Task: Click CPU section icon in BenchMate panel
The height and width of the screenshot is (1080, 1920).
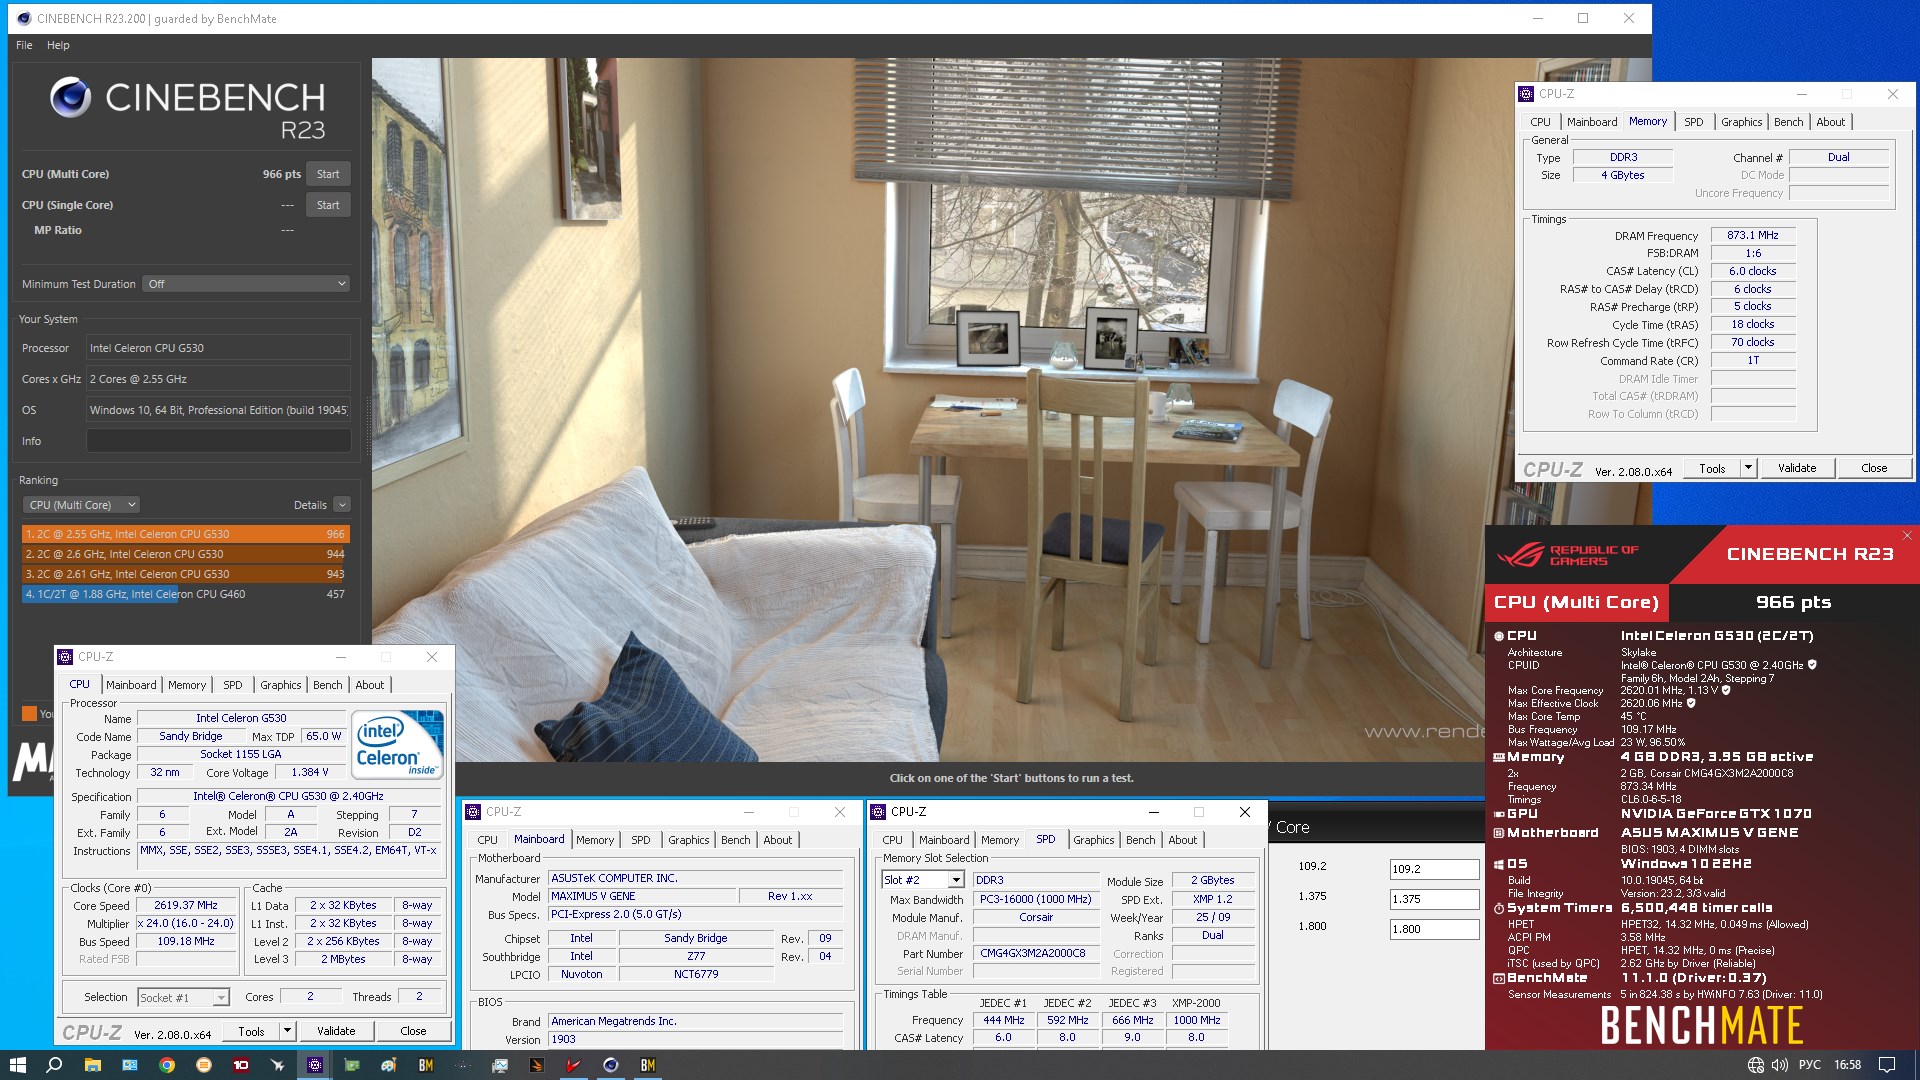Action: 1499,636
